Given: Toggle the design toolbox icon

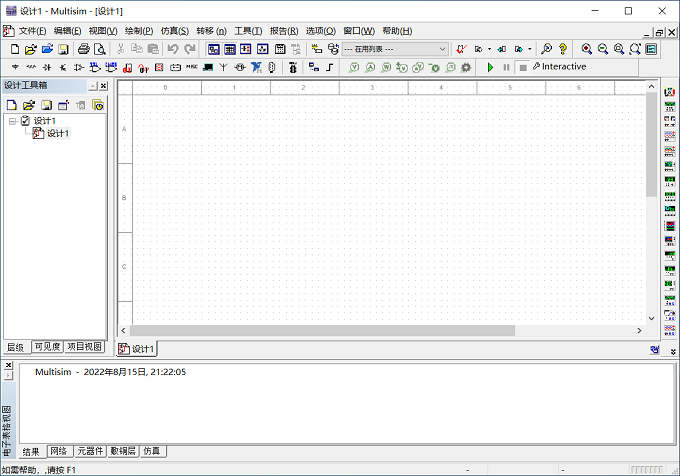Looking at the screenshot, I should point(213,49).
